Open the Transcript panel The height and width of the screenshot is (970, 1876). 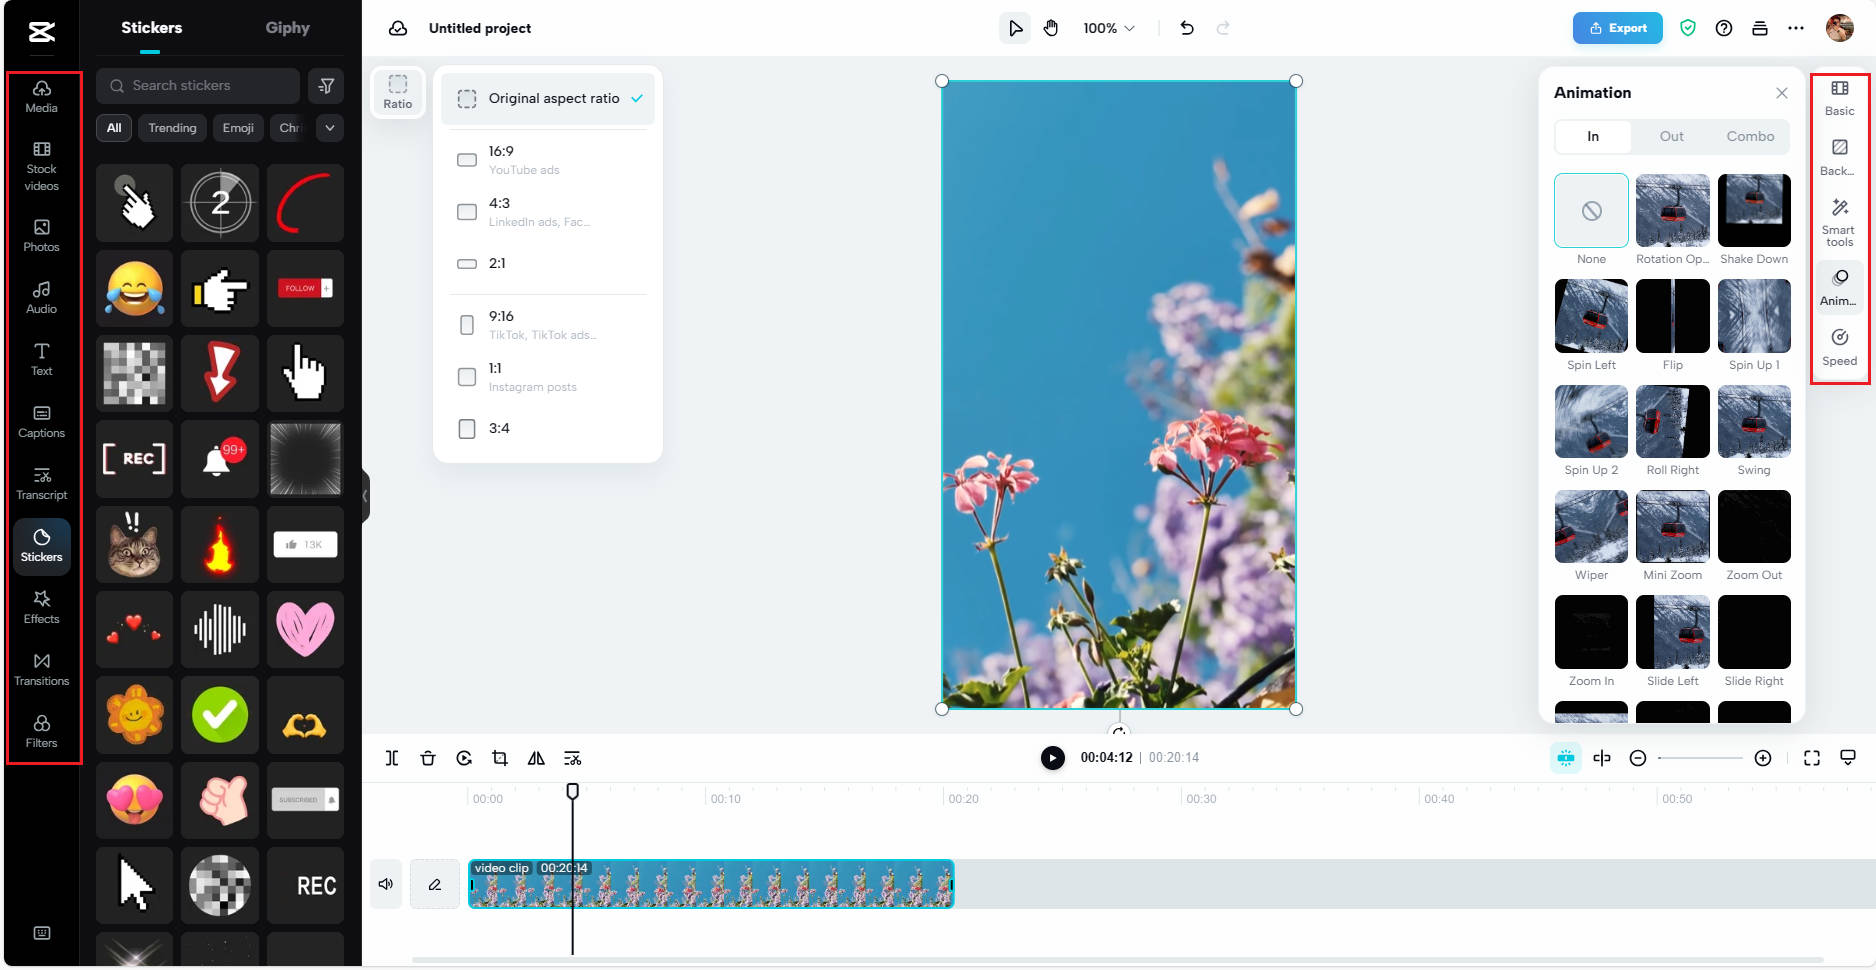point(41,482)
